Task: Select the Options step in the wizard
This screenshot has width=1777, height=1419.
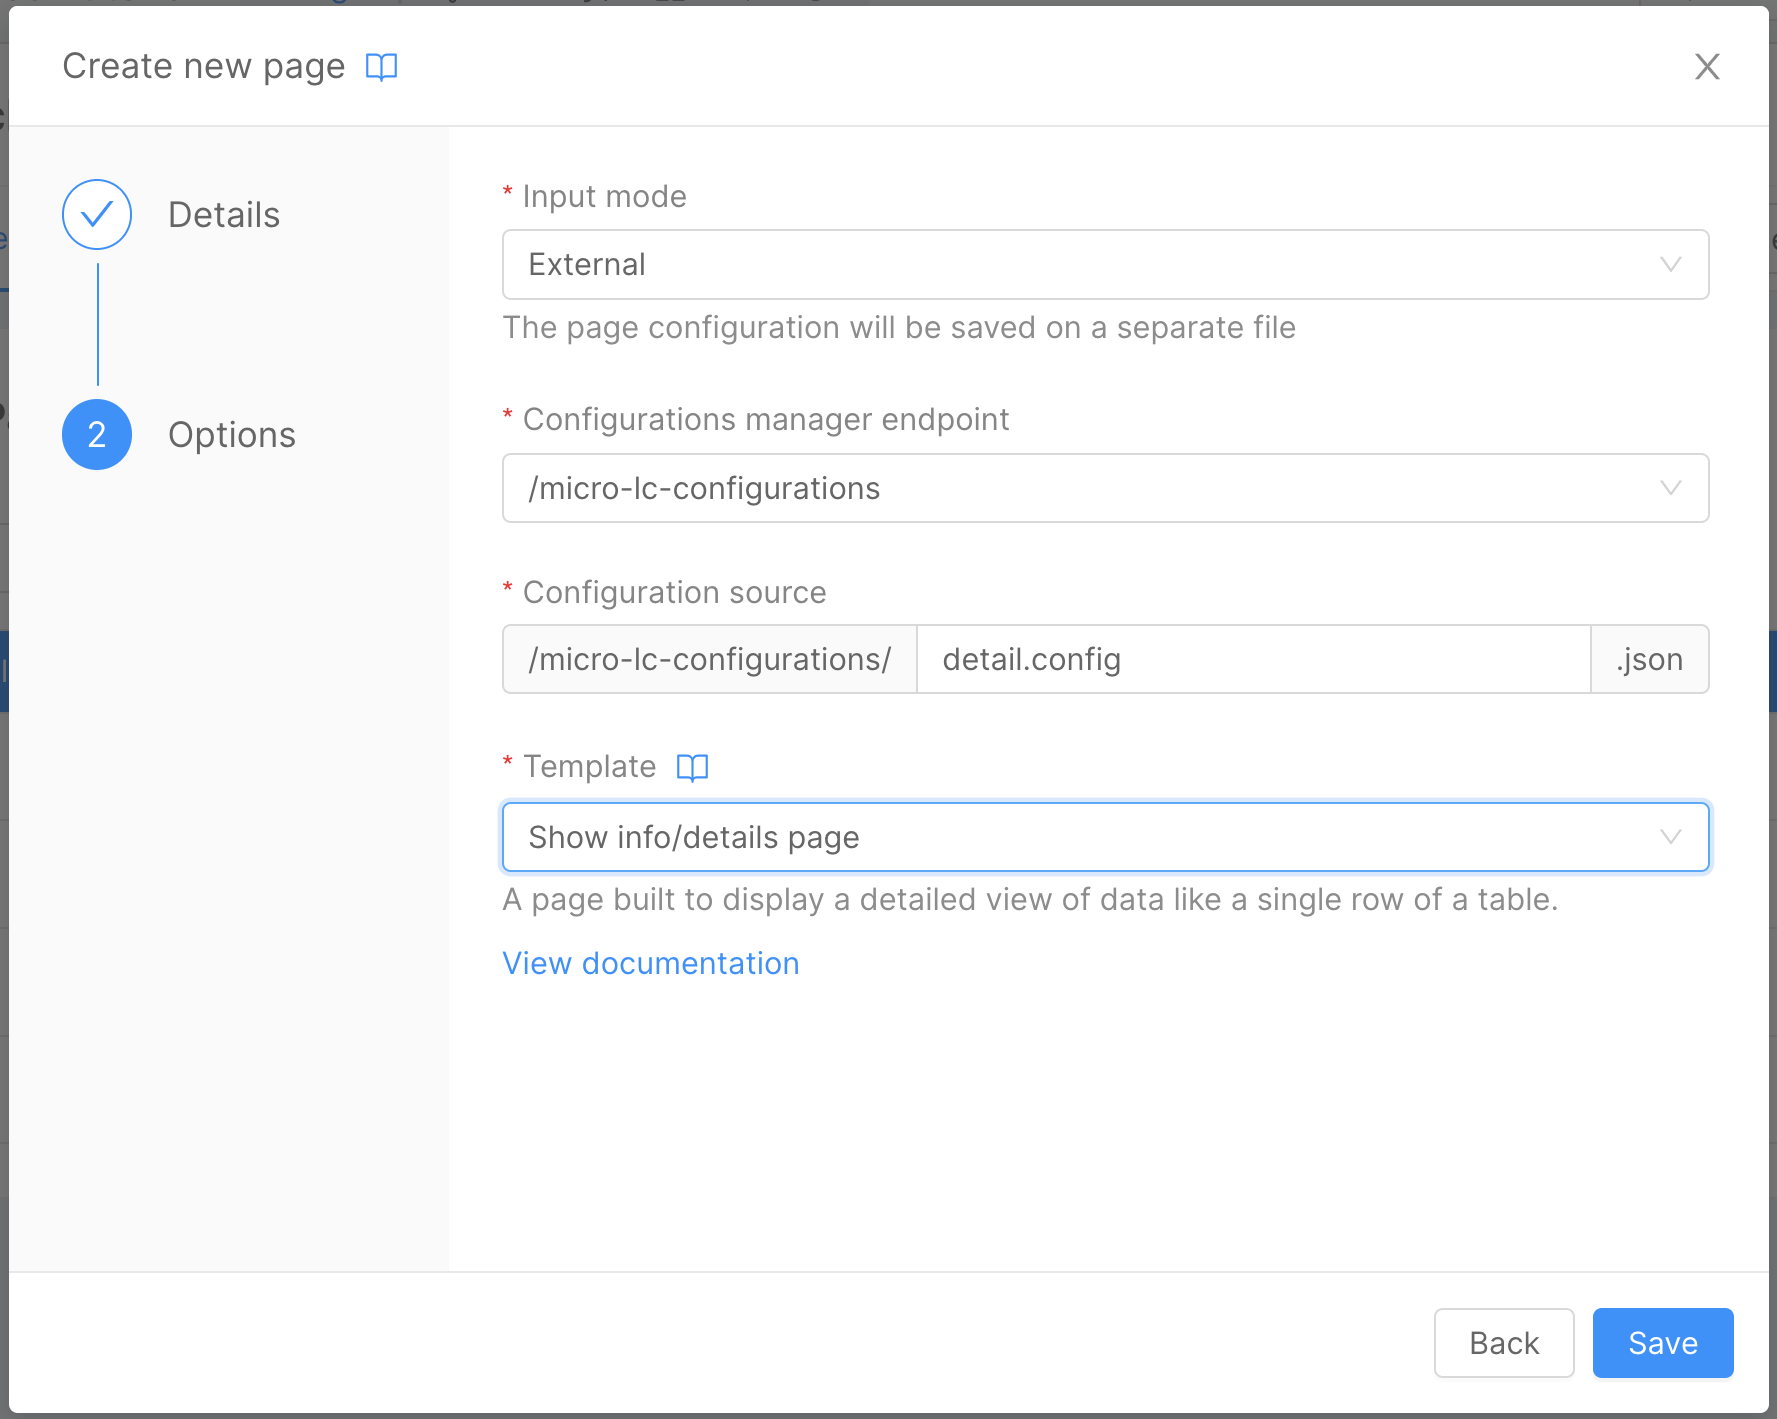Action: pos(231,434)
